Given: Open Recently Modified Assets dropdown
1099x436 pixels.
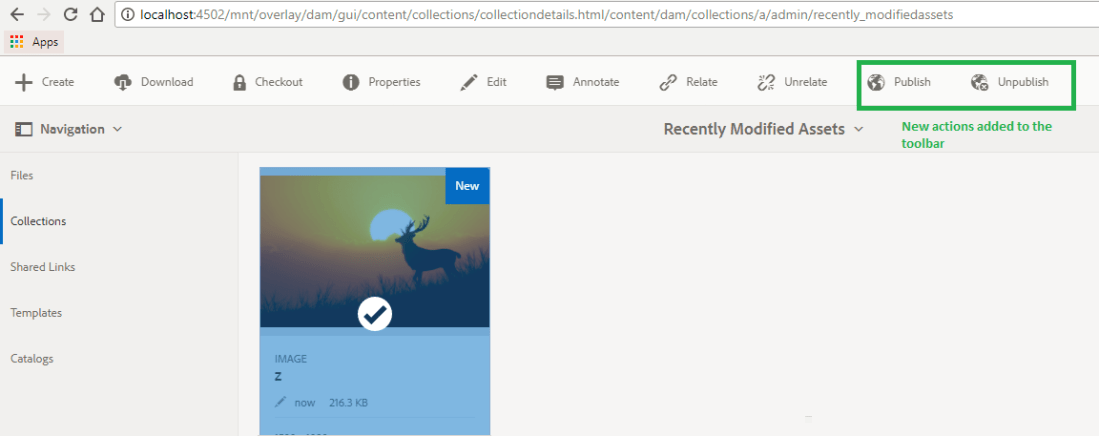Looking at the screenshot, I should click(764, 129).
